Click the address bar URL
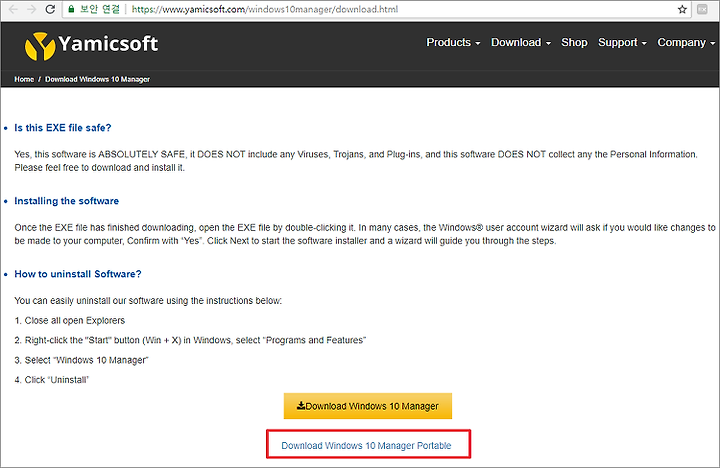The width and height of the screenshot is (720, 468). pyautogui.click(x=265, y=9)
